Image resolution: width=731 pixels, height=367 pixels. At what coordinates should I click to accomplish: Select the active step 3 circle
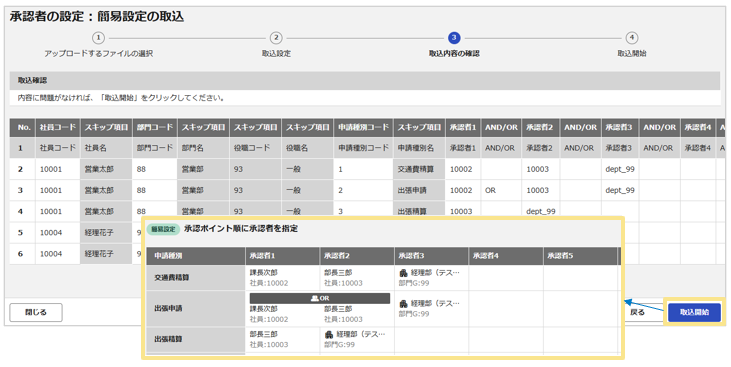(454, 38)
